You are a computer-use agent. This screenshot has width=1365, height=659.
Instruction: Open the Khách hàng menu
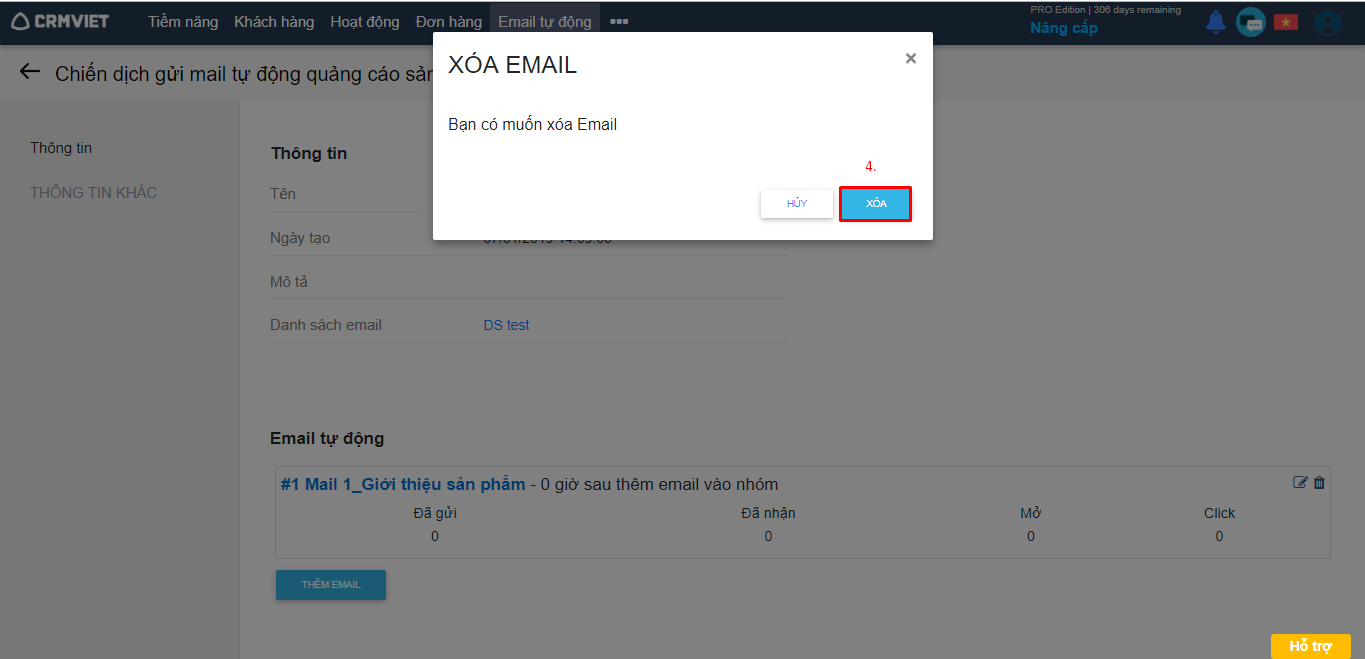[x=274, y=21]
